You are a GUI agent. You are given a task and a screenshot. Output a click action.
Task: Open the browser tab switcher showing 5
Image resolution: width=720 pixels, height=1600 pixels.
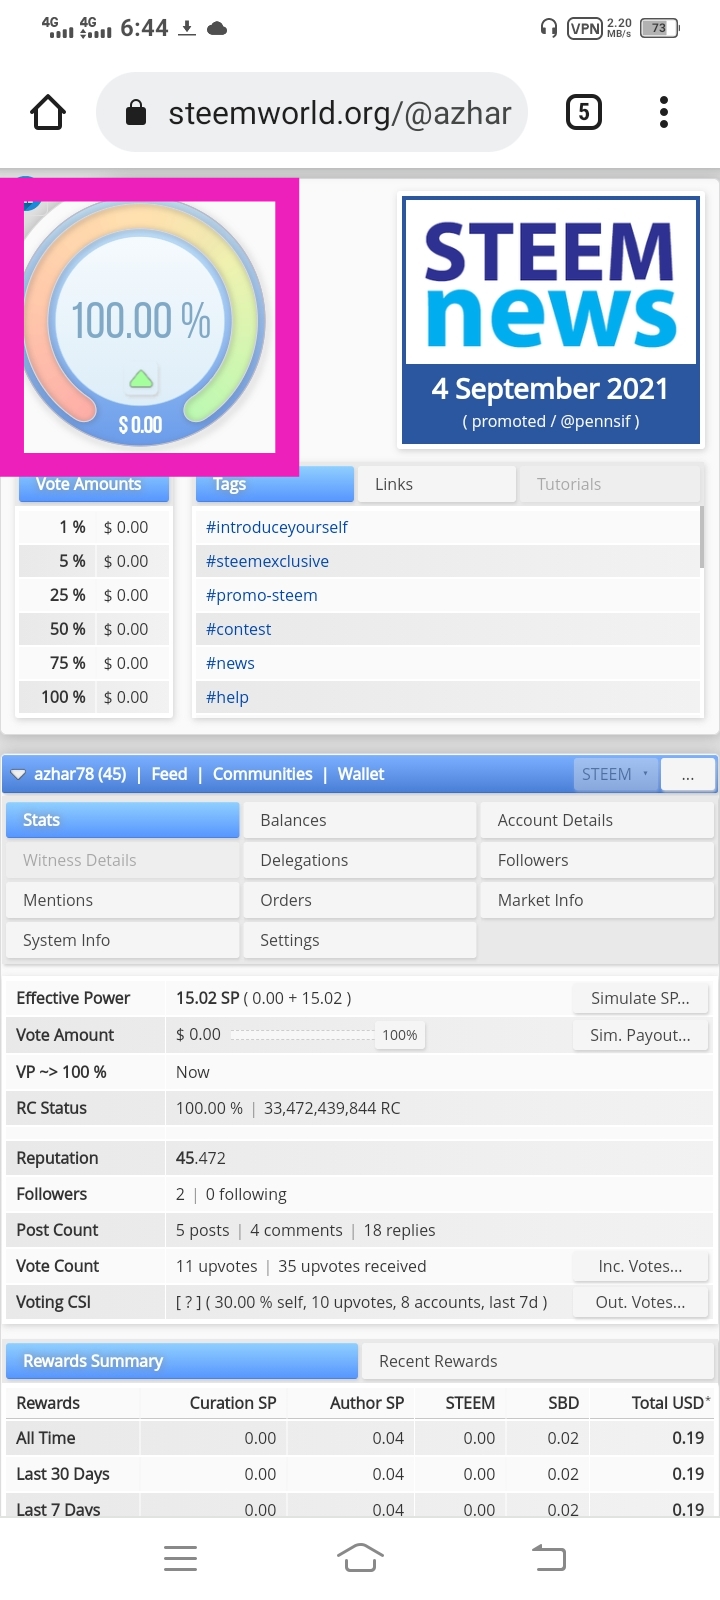pyautogui.click(x=584, y=112)
